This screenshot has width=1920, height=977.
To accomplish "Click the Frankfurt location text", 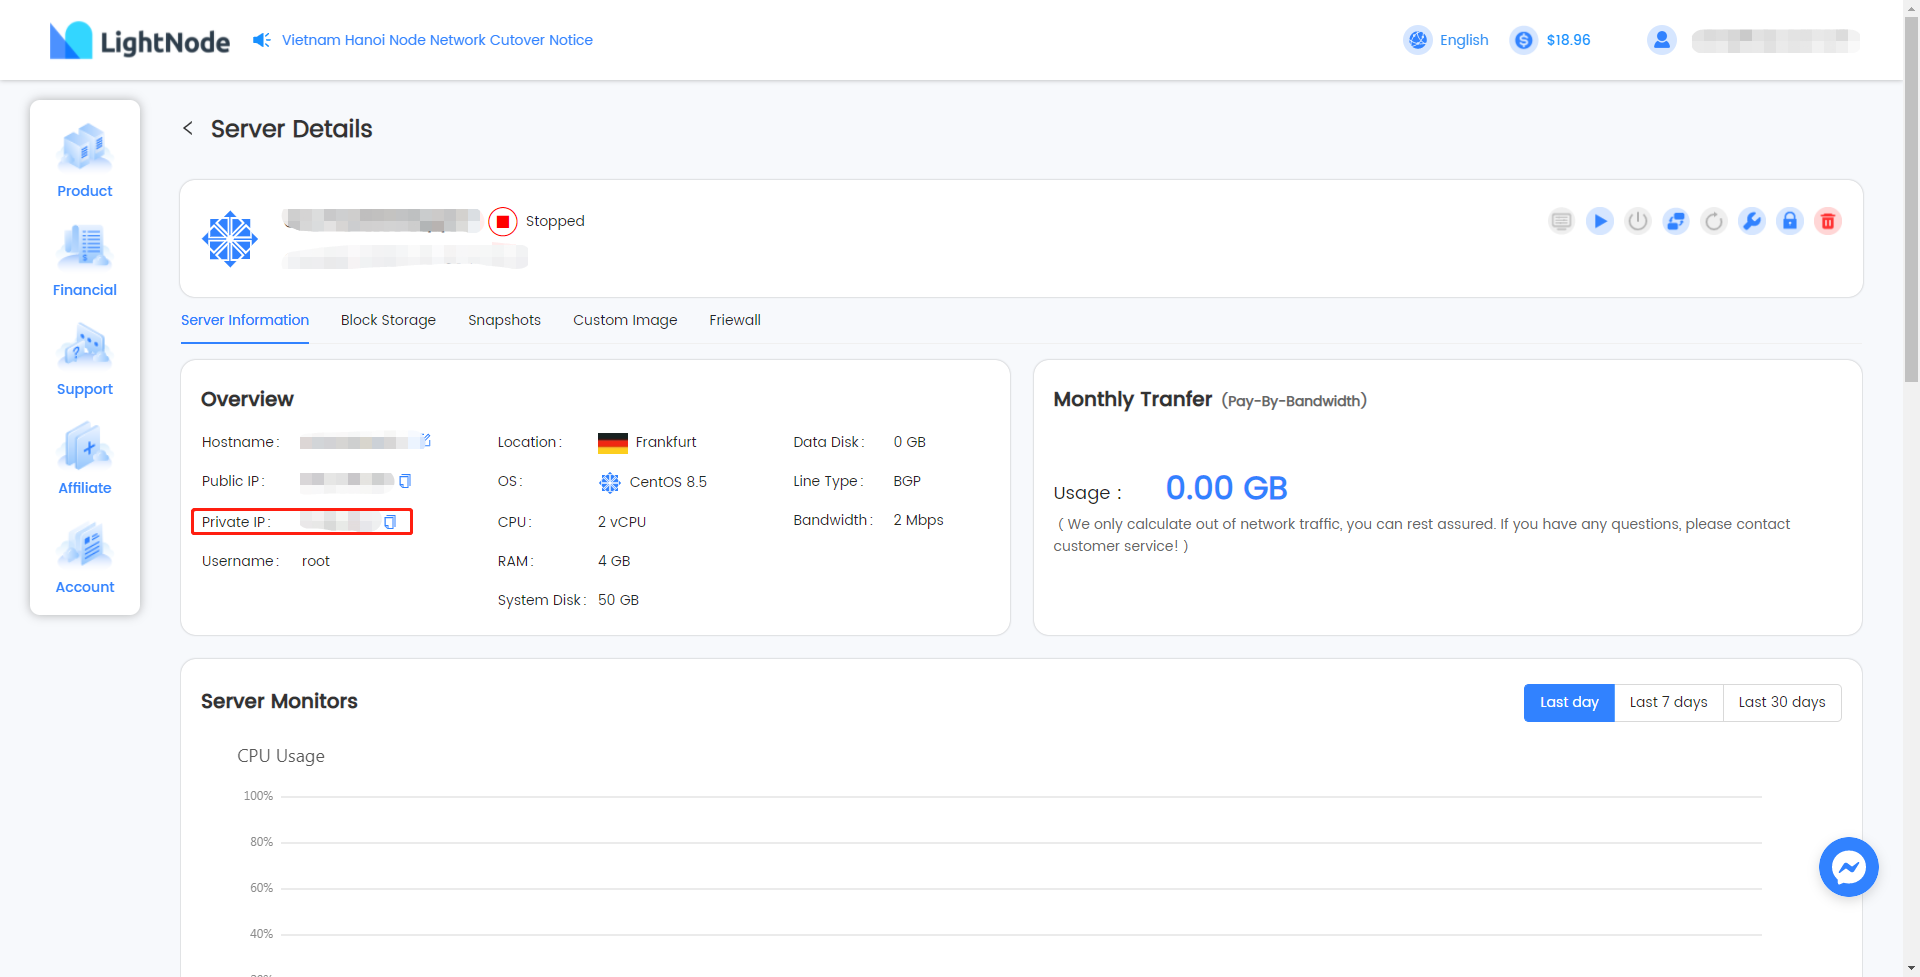I will 666,442.
